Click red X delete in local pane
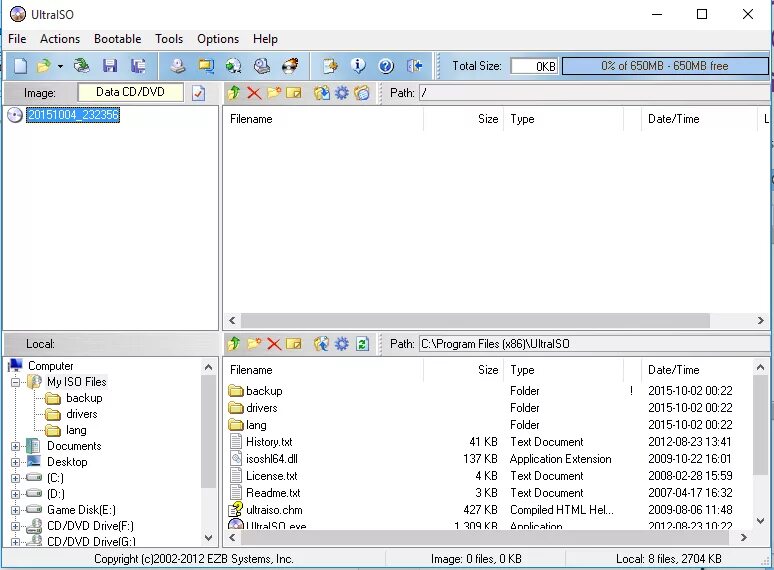Image resolution: width=774 pixels, height=570 pixels. 274,343
